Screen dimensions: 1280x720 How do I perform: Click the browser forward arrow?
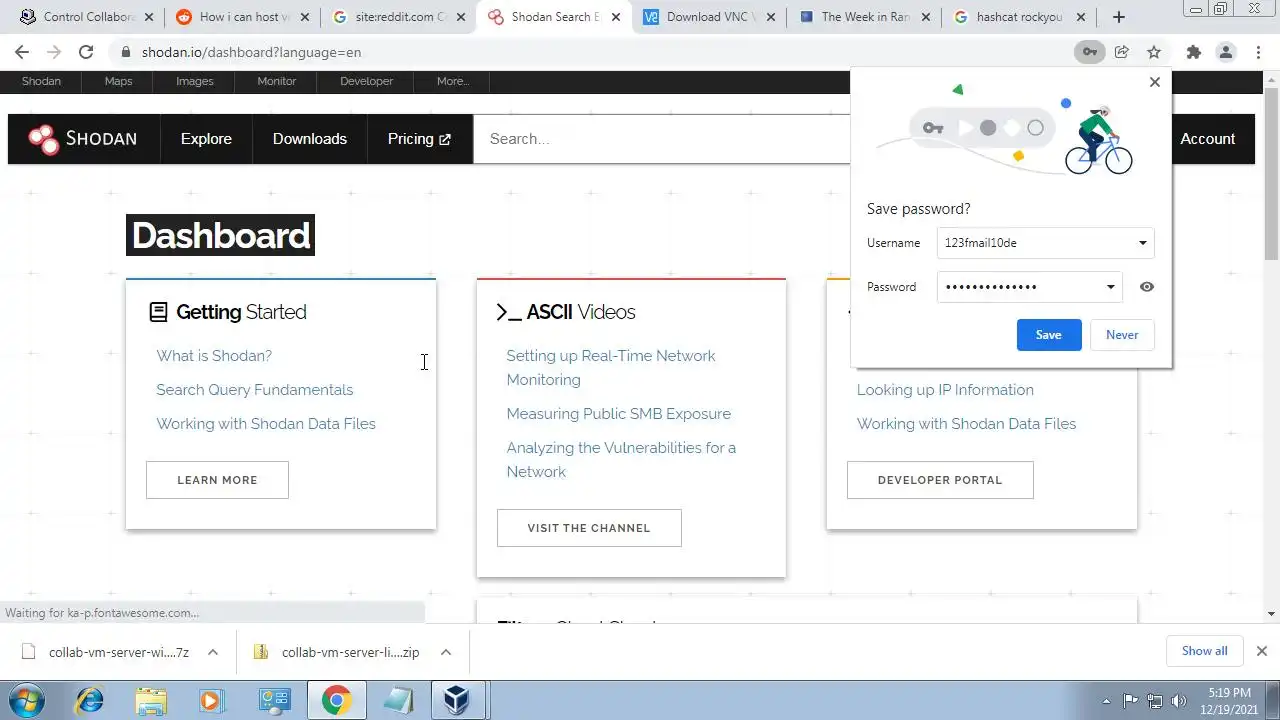54,52
